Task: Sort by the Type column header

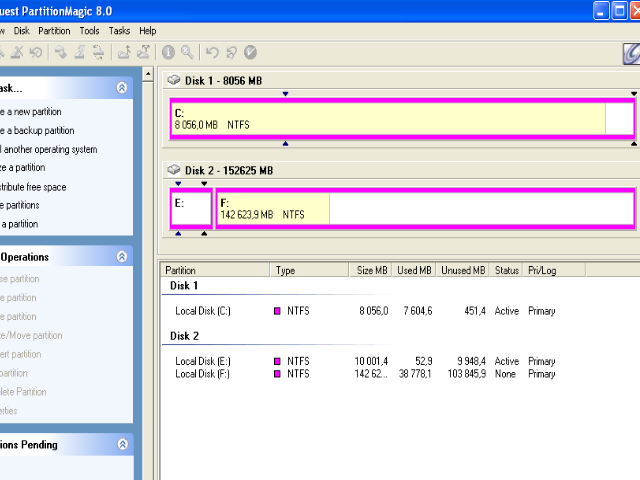Action: (x=309, y=270)
